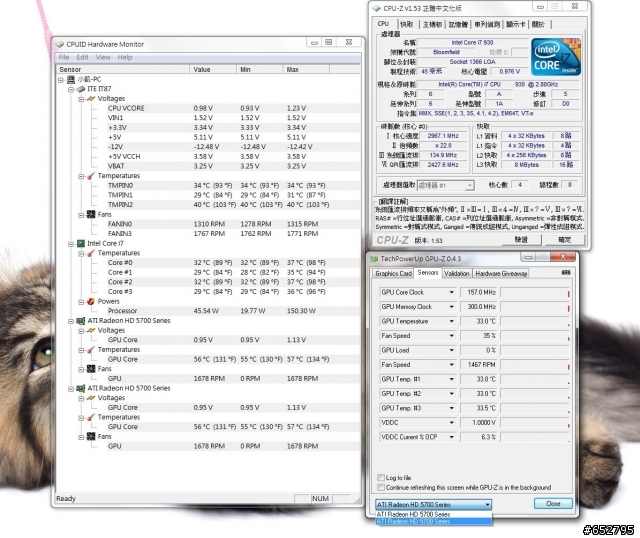
Task: Collapse the ITE IT87 node
Action: 71,89
